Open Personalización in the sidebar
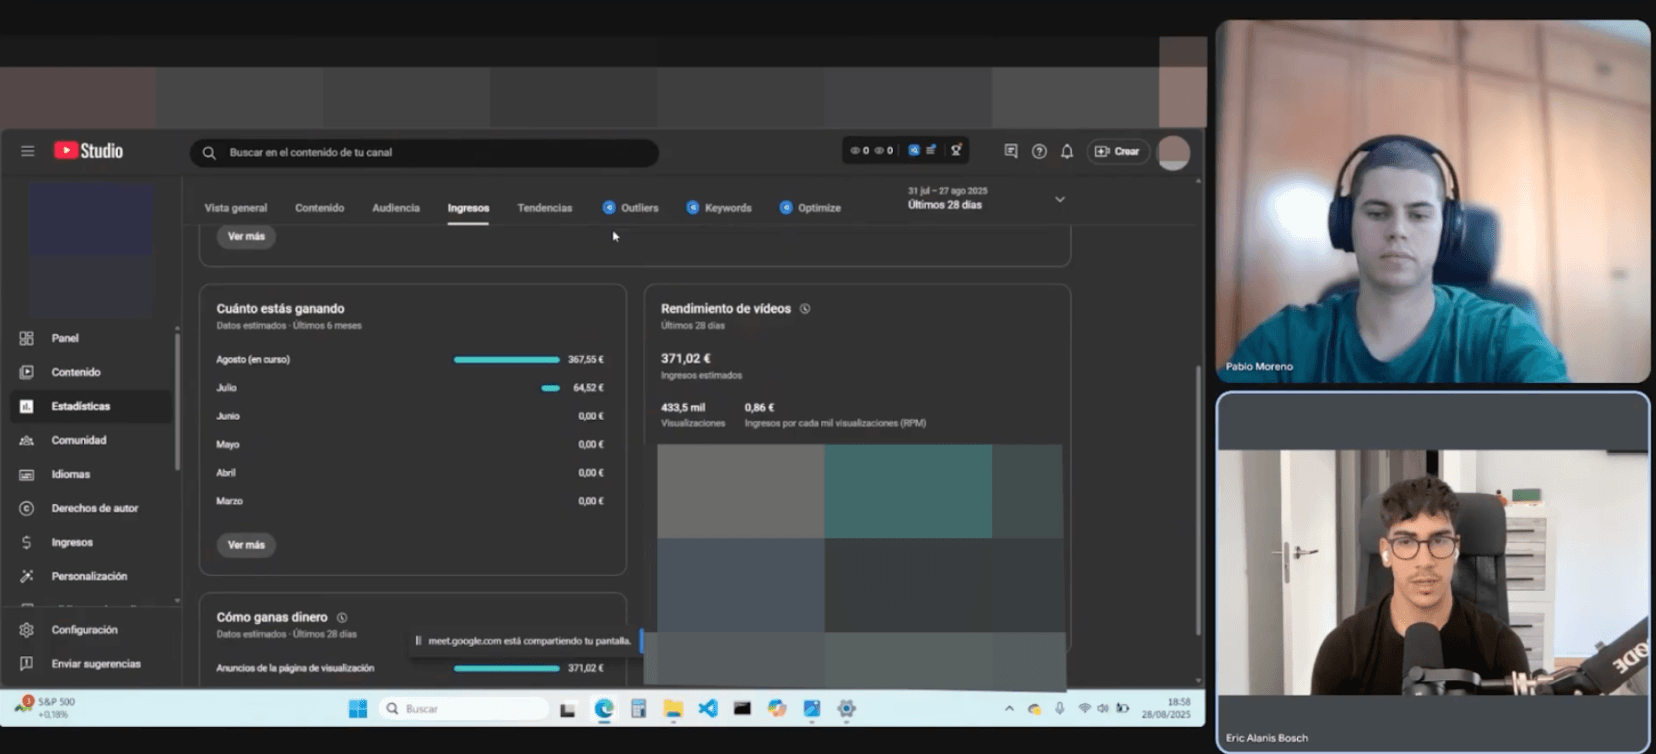 [x=89, y=576]
